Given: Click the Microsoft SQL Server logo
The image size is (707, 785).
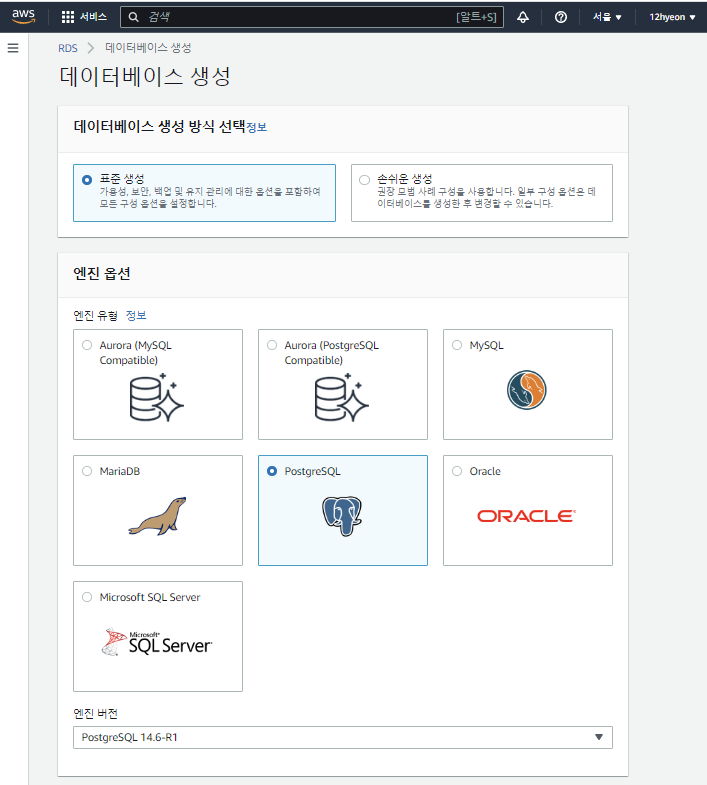Looking at the screenshot, I should [x=157, y=642].
